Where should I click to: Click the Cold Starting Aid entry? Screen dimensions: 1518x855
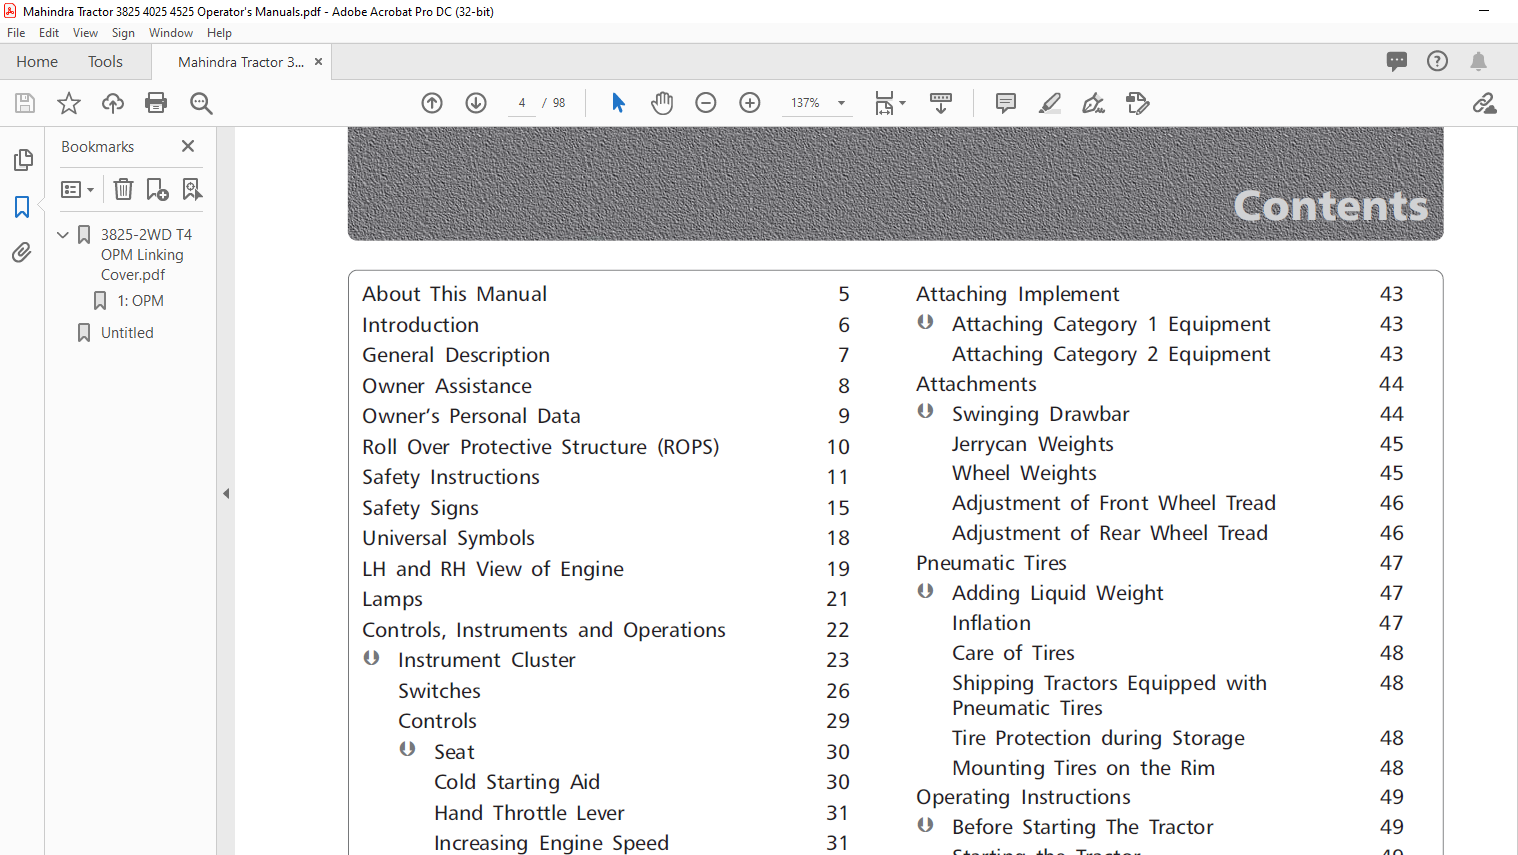[517, 782]
